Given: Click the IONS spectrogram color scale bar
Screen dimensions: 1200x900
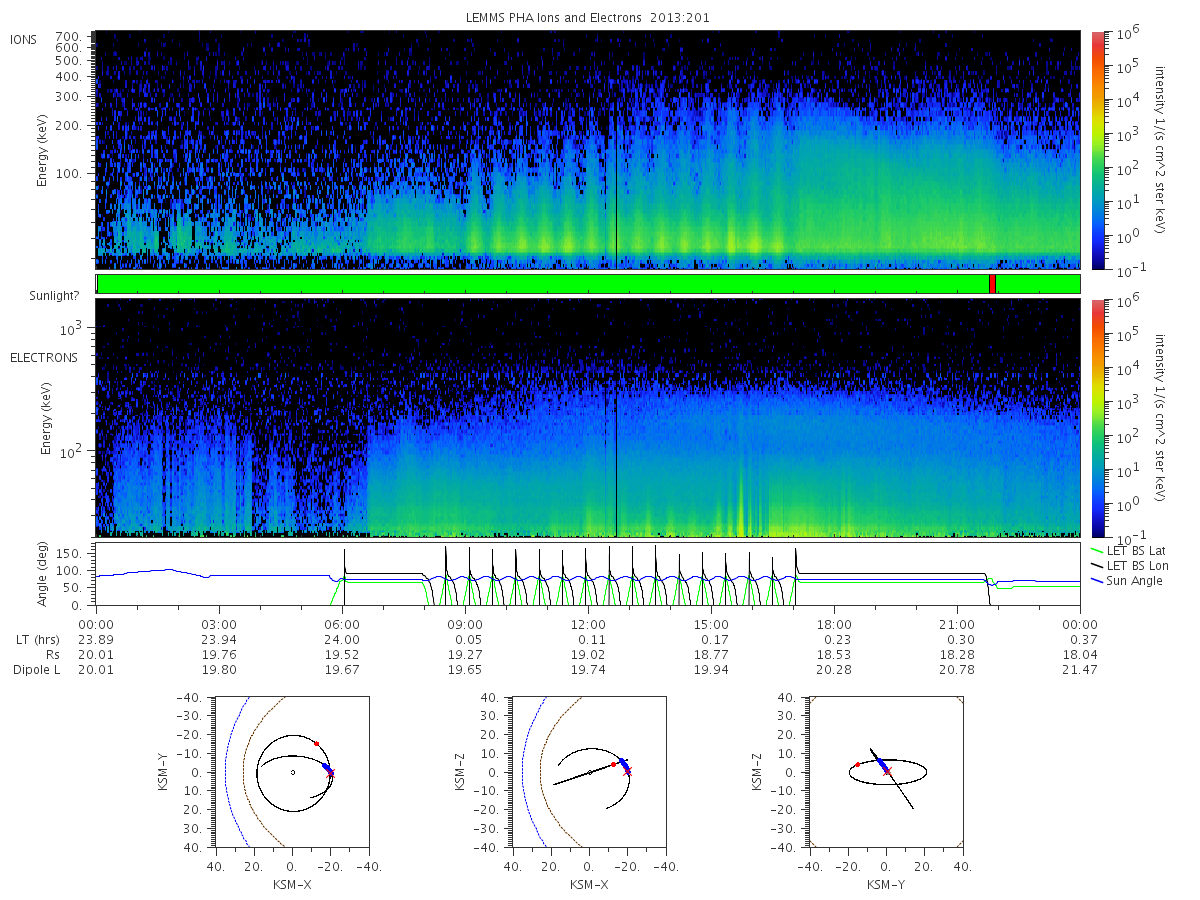Looking at the screenshot, I should pos(1098,150).
